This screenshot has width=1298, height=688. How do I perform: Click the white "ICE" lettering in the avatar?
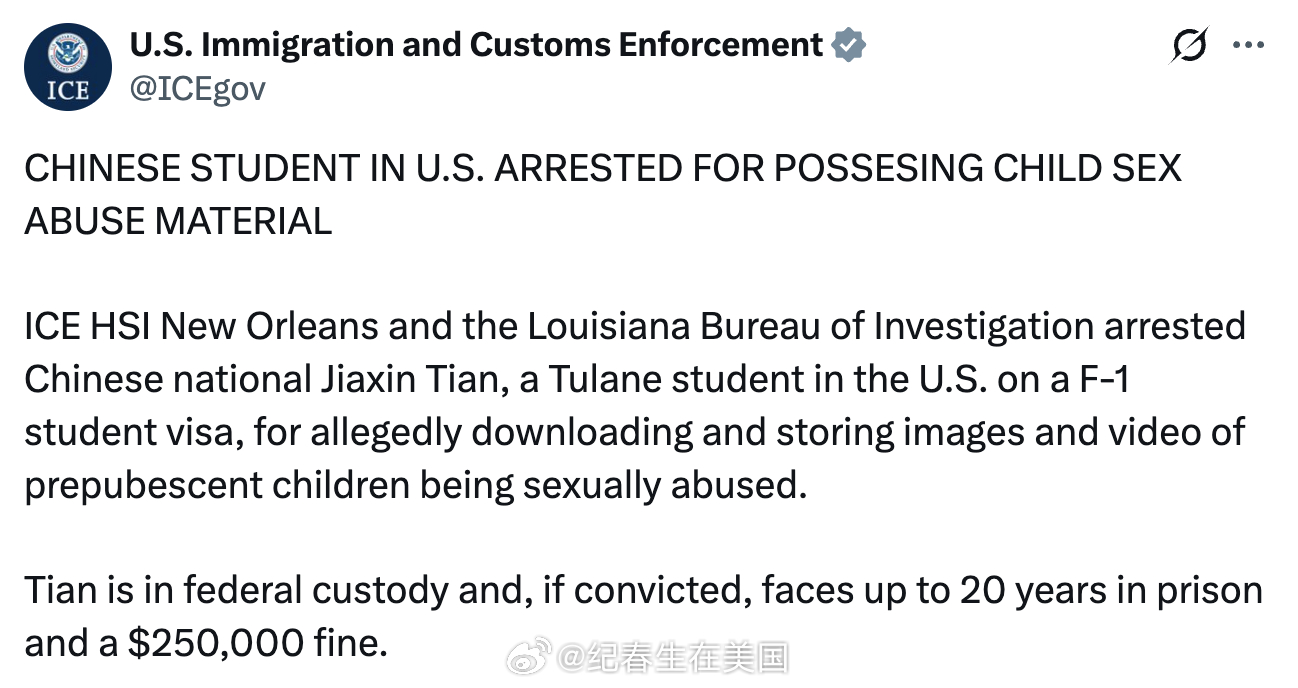click(x=67, y=90)
